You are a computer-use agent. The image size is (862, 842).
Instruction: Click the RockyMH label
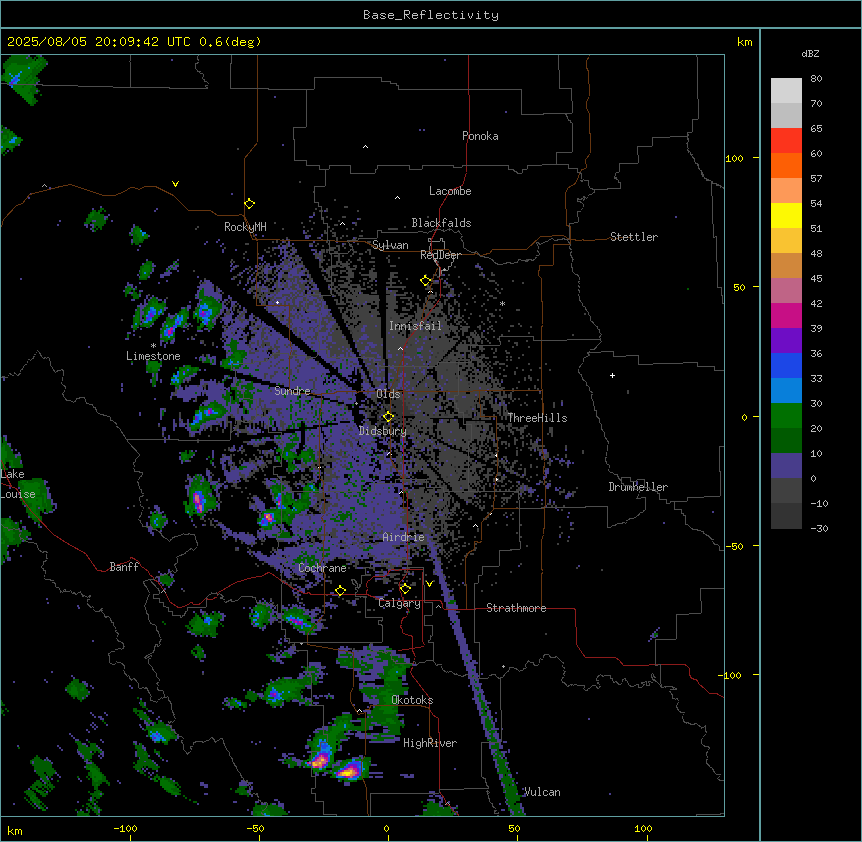[x=245, y=226]
